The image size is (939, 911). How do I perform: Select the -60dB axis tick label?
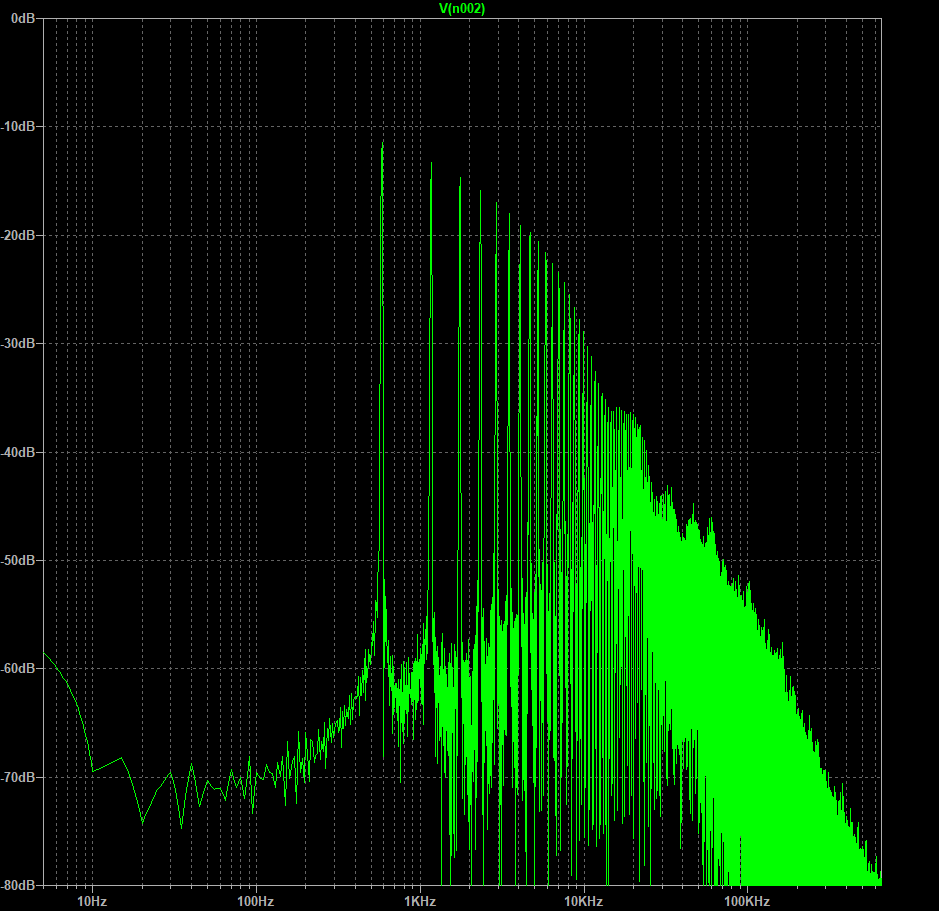tap(19, 668)
